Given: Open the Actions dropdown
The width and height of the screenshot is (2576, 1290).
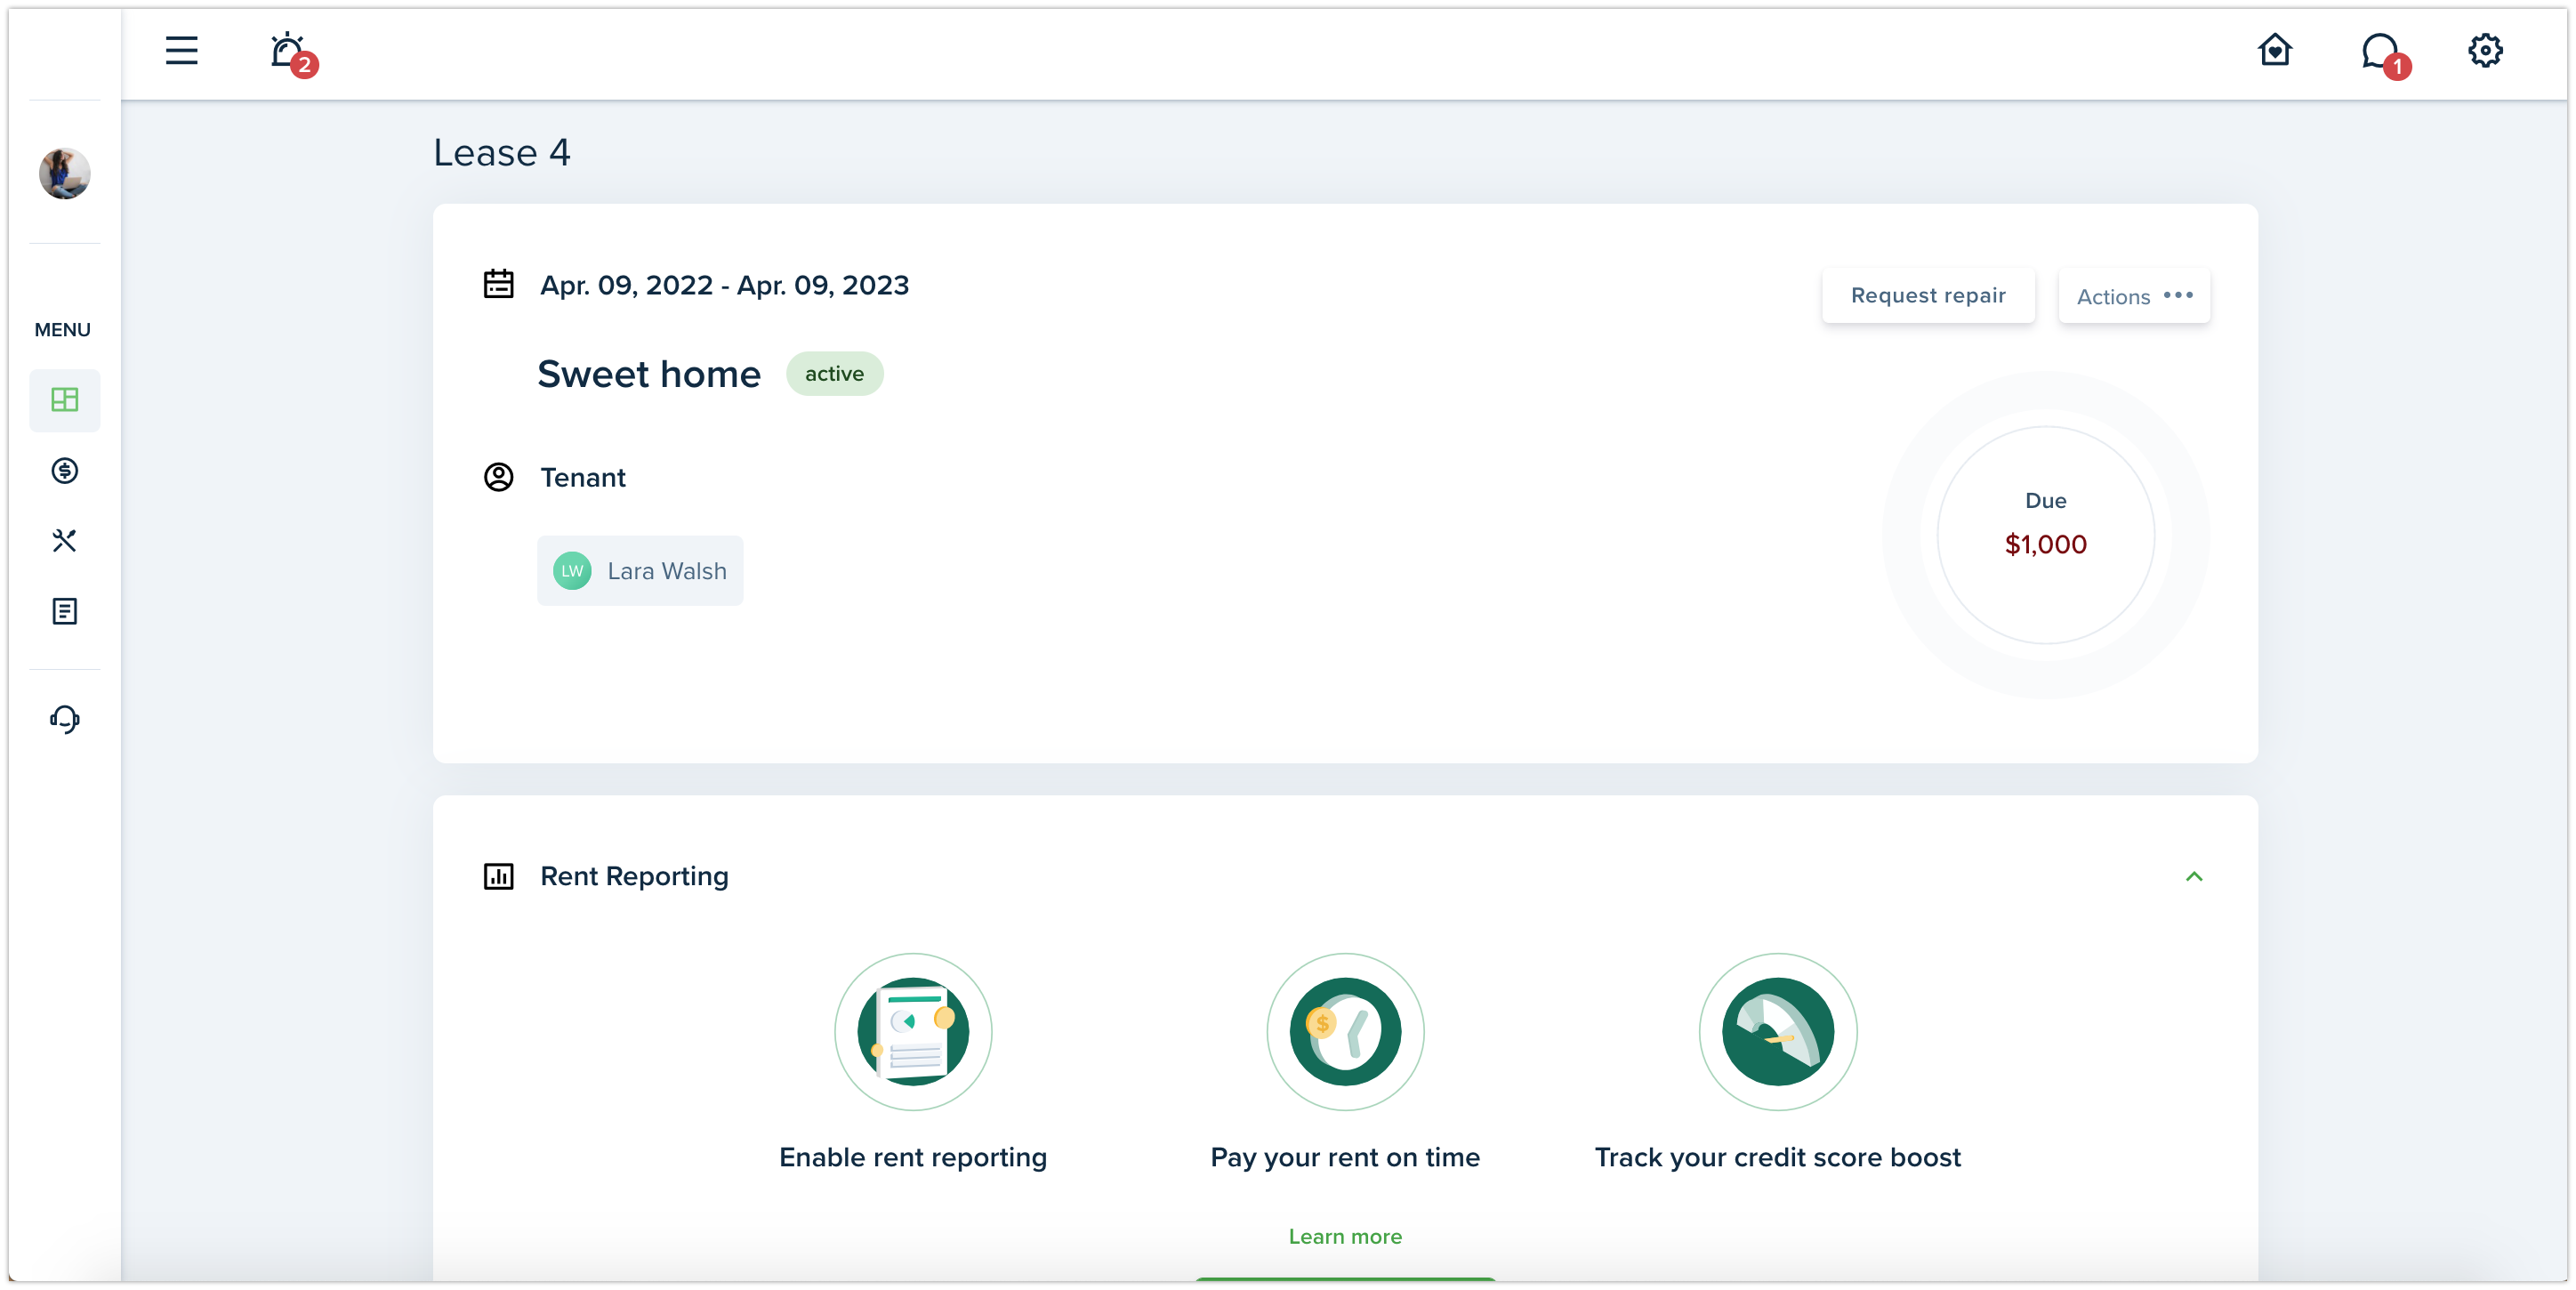Looking at the screenshot, I should pos(2134,296).
